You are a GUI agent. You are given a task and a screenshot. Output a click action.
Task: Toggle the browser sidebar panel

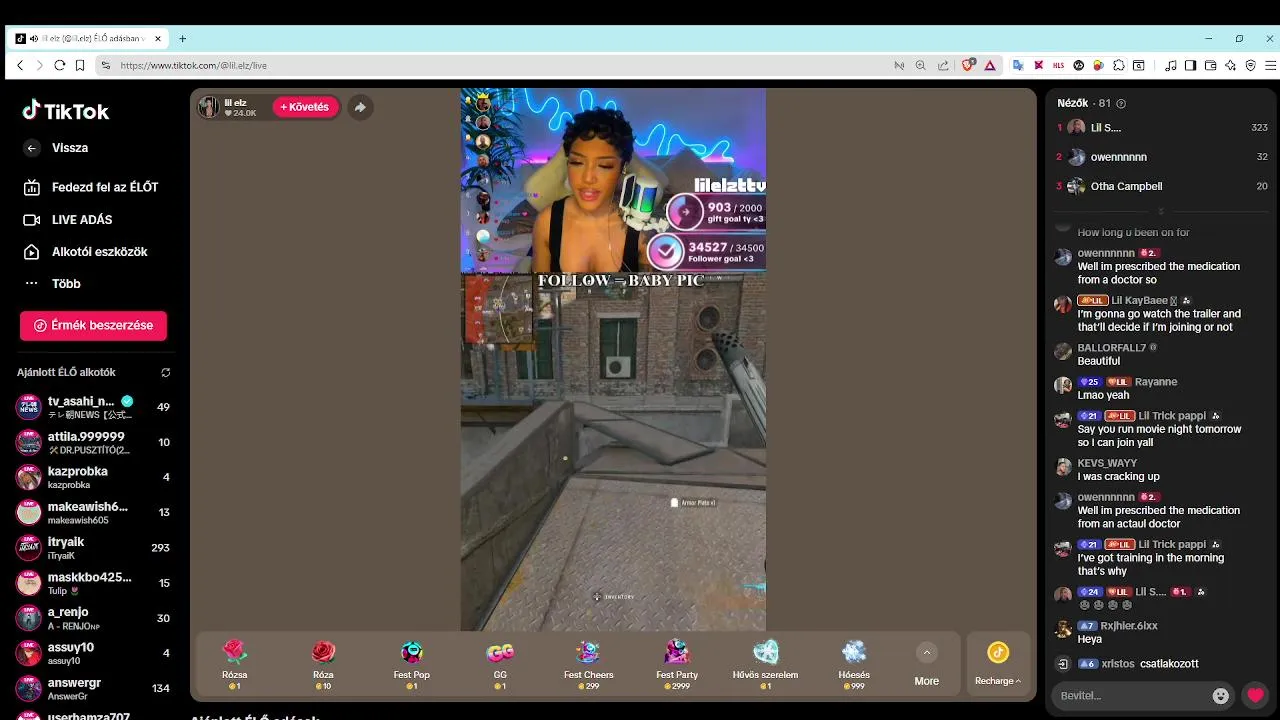(x=1190, y=65)
